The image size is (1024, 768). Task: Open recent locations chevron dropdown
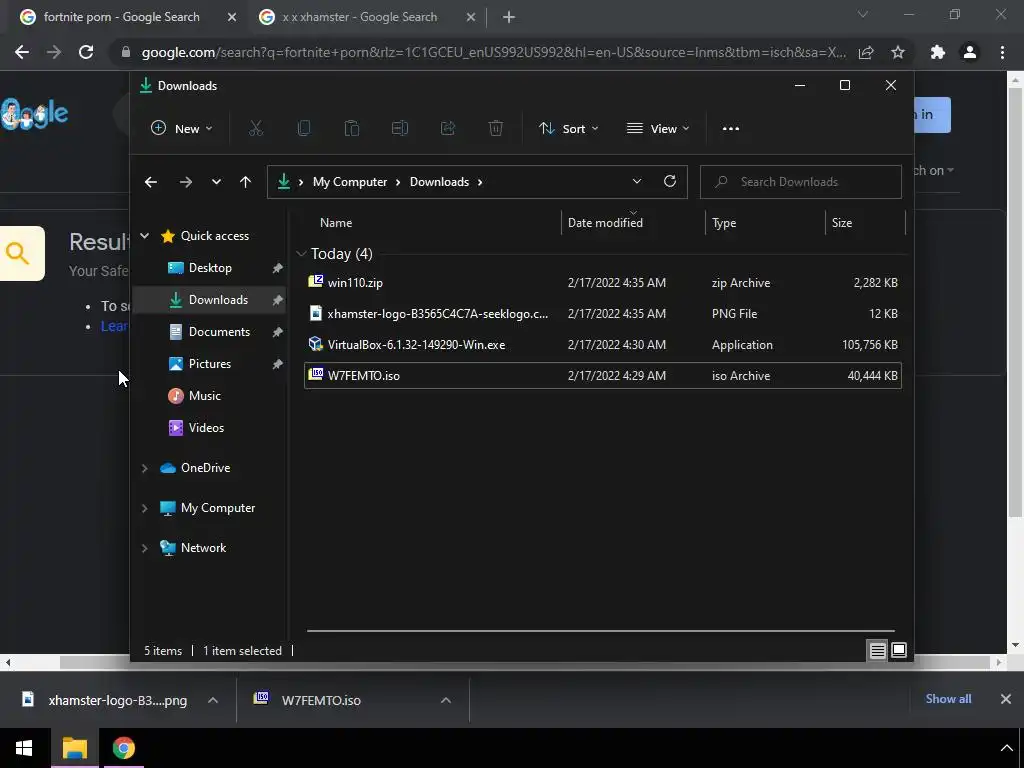(x=216, y=182)
